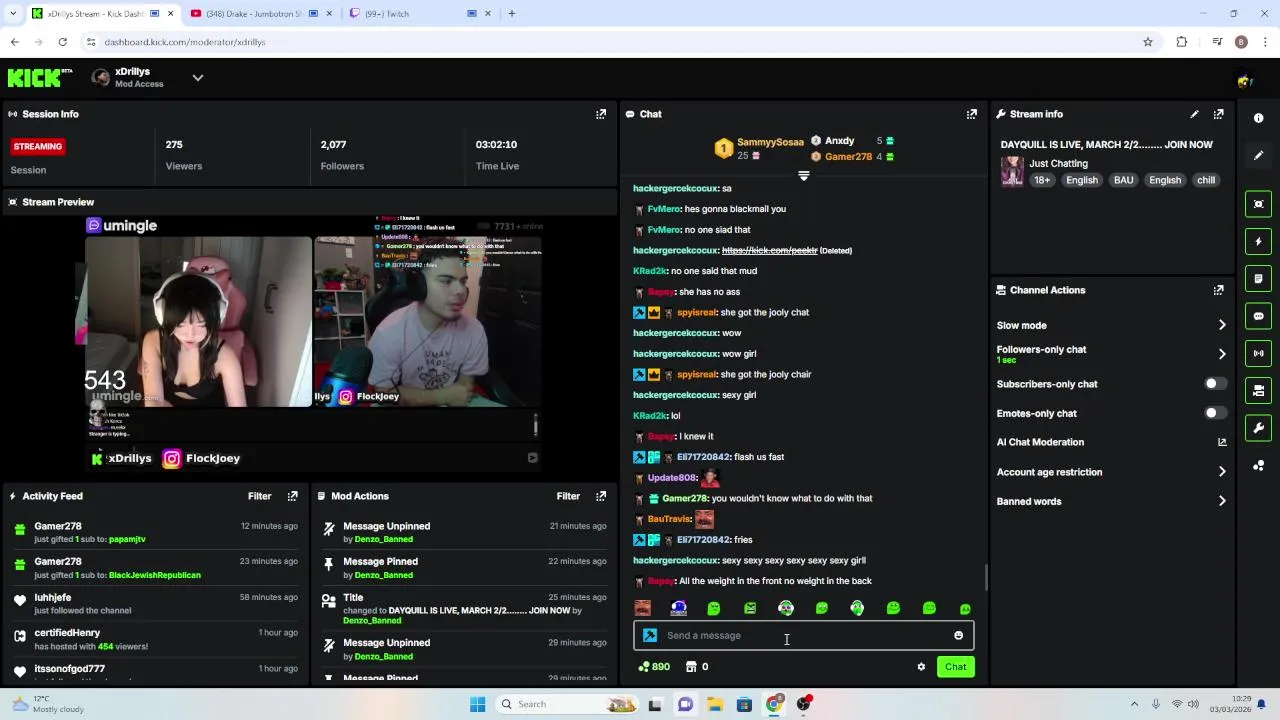Click the pencil icon in the right sidebar
Image resolution: width=1280 pixels, height=720 pixels.
1258,155
